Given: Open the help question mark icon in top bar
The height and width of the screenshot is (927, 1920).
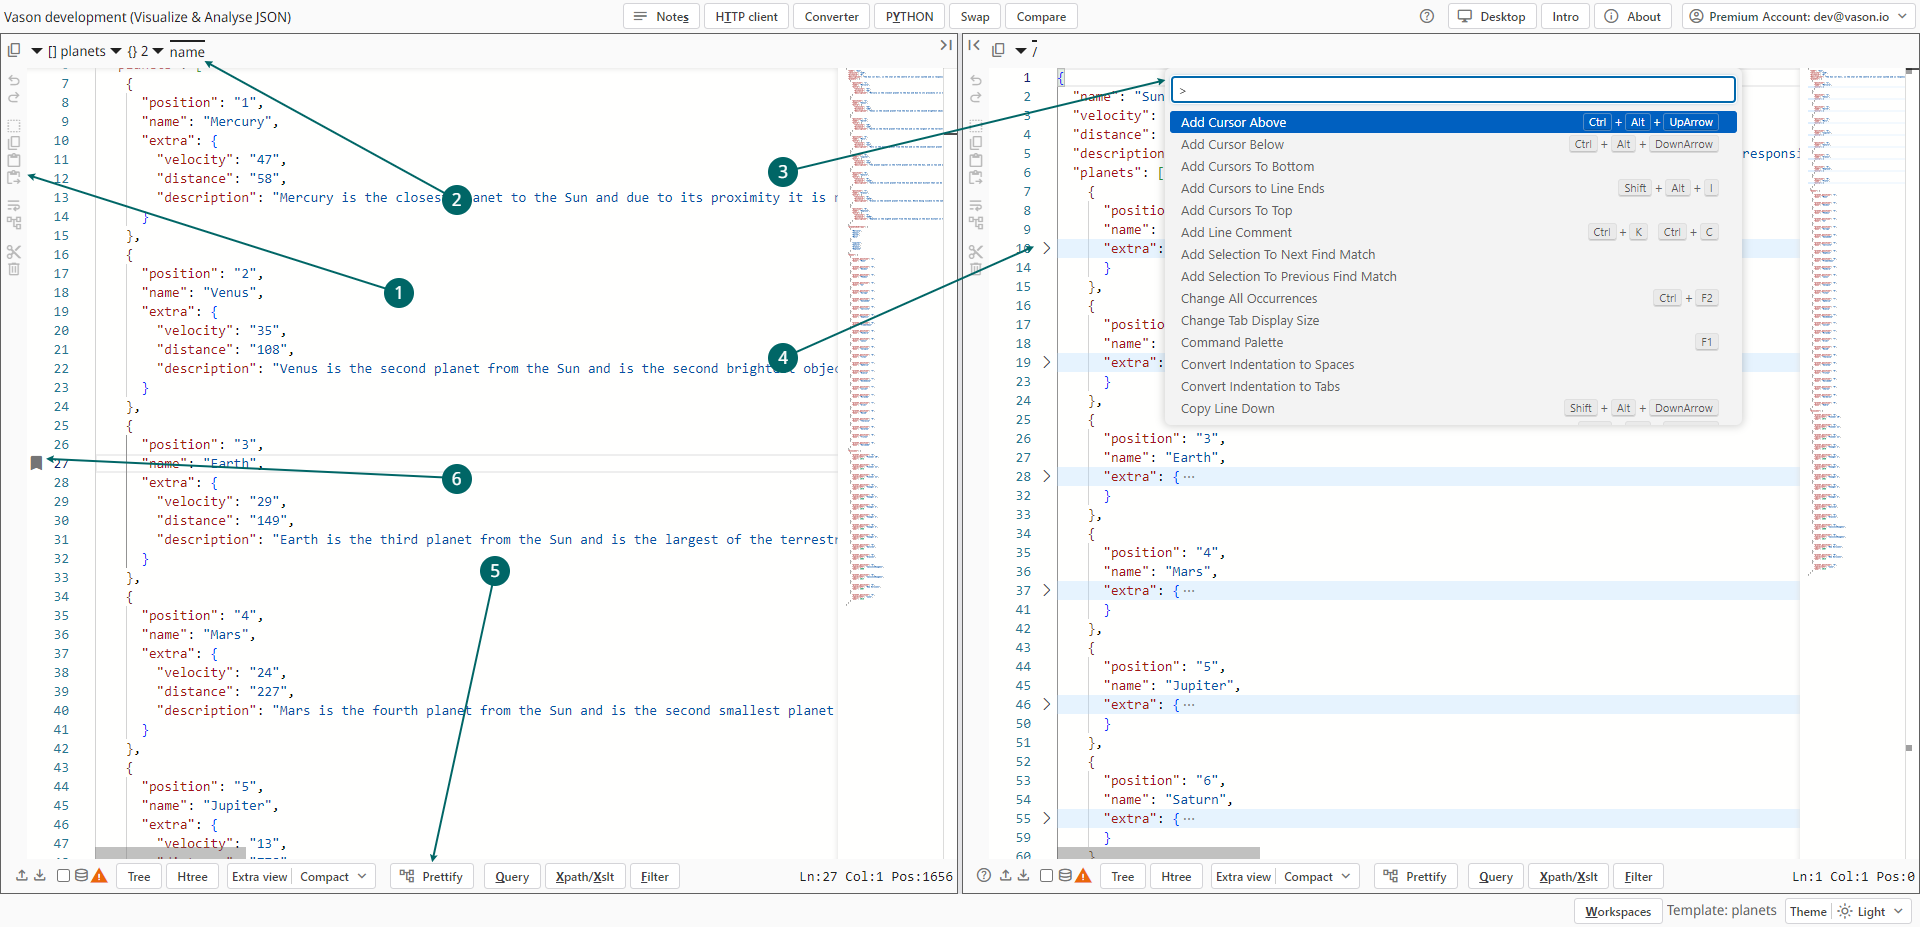Looking at the screenshot, I should (x=1427, y=17).
